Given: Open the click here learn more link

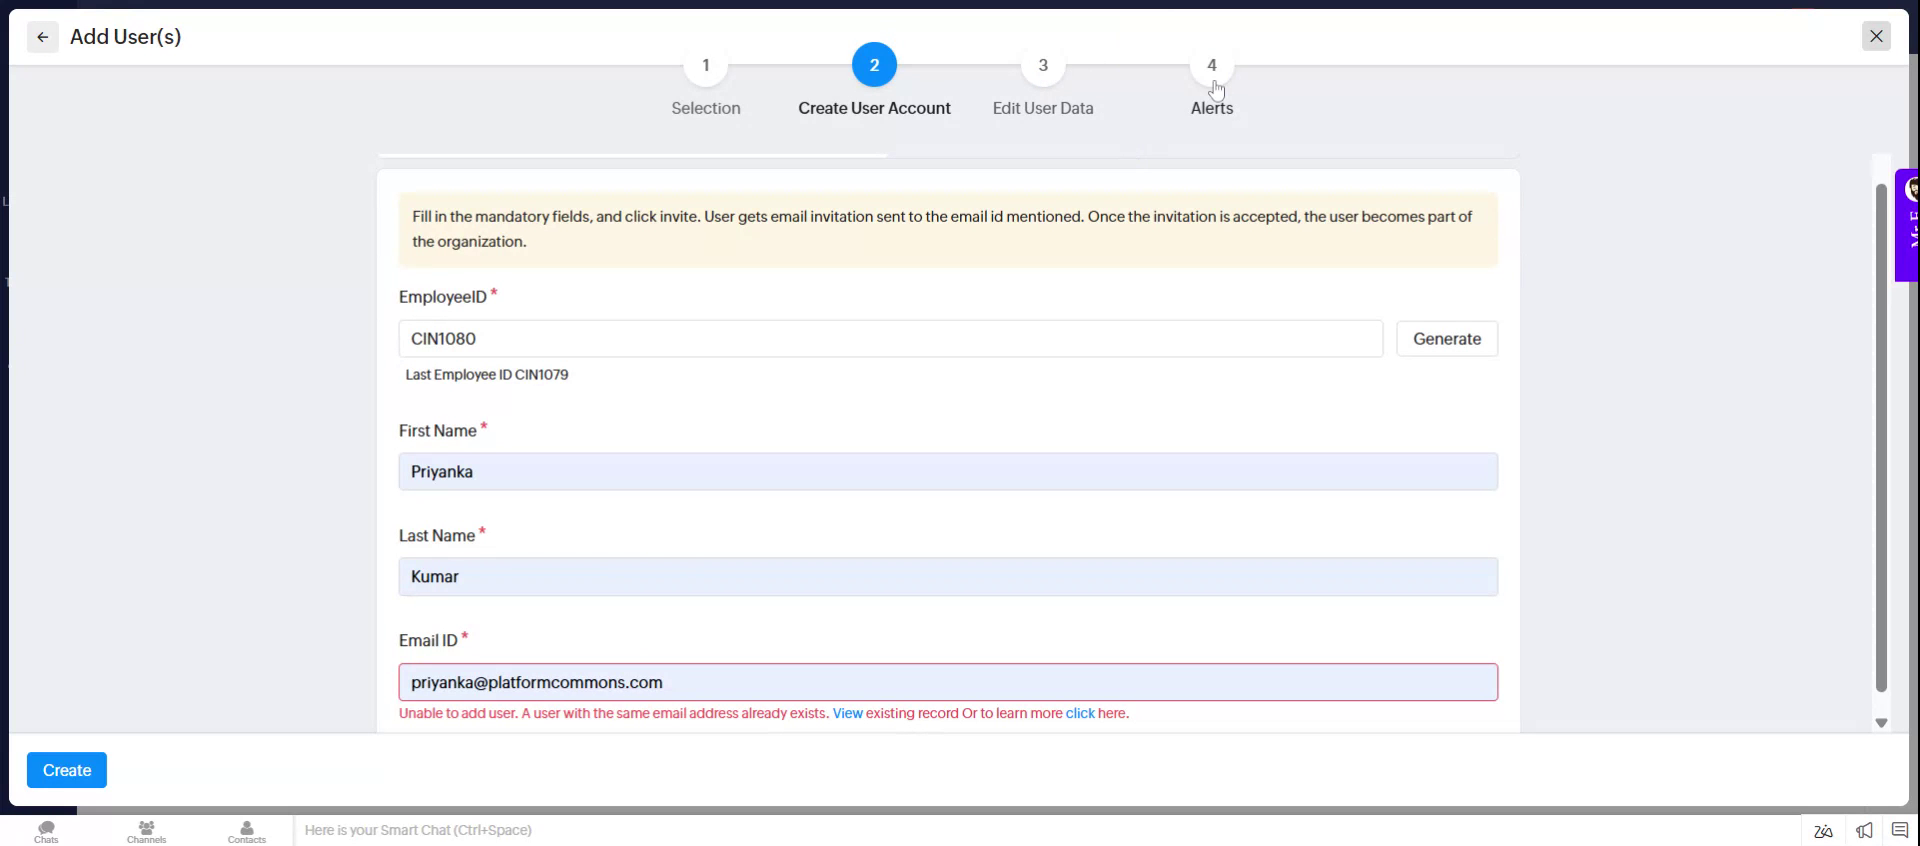Looking at the screenshot, I should 1080,713.
